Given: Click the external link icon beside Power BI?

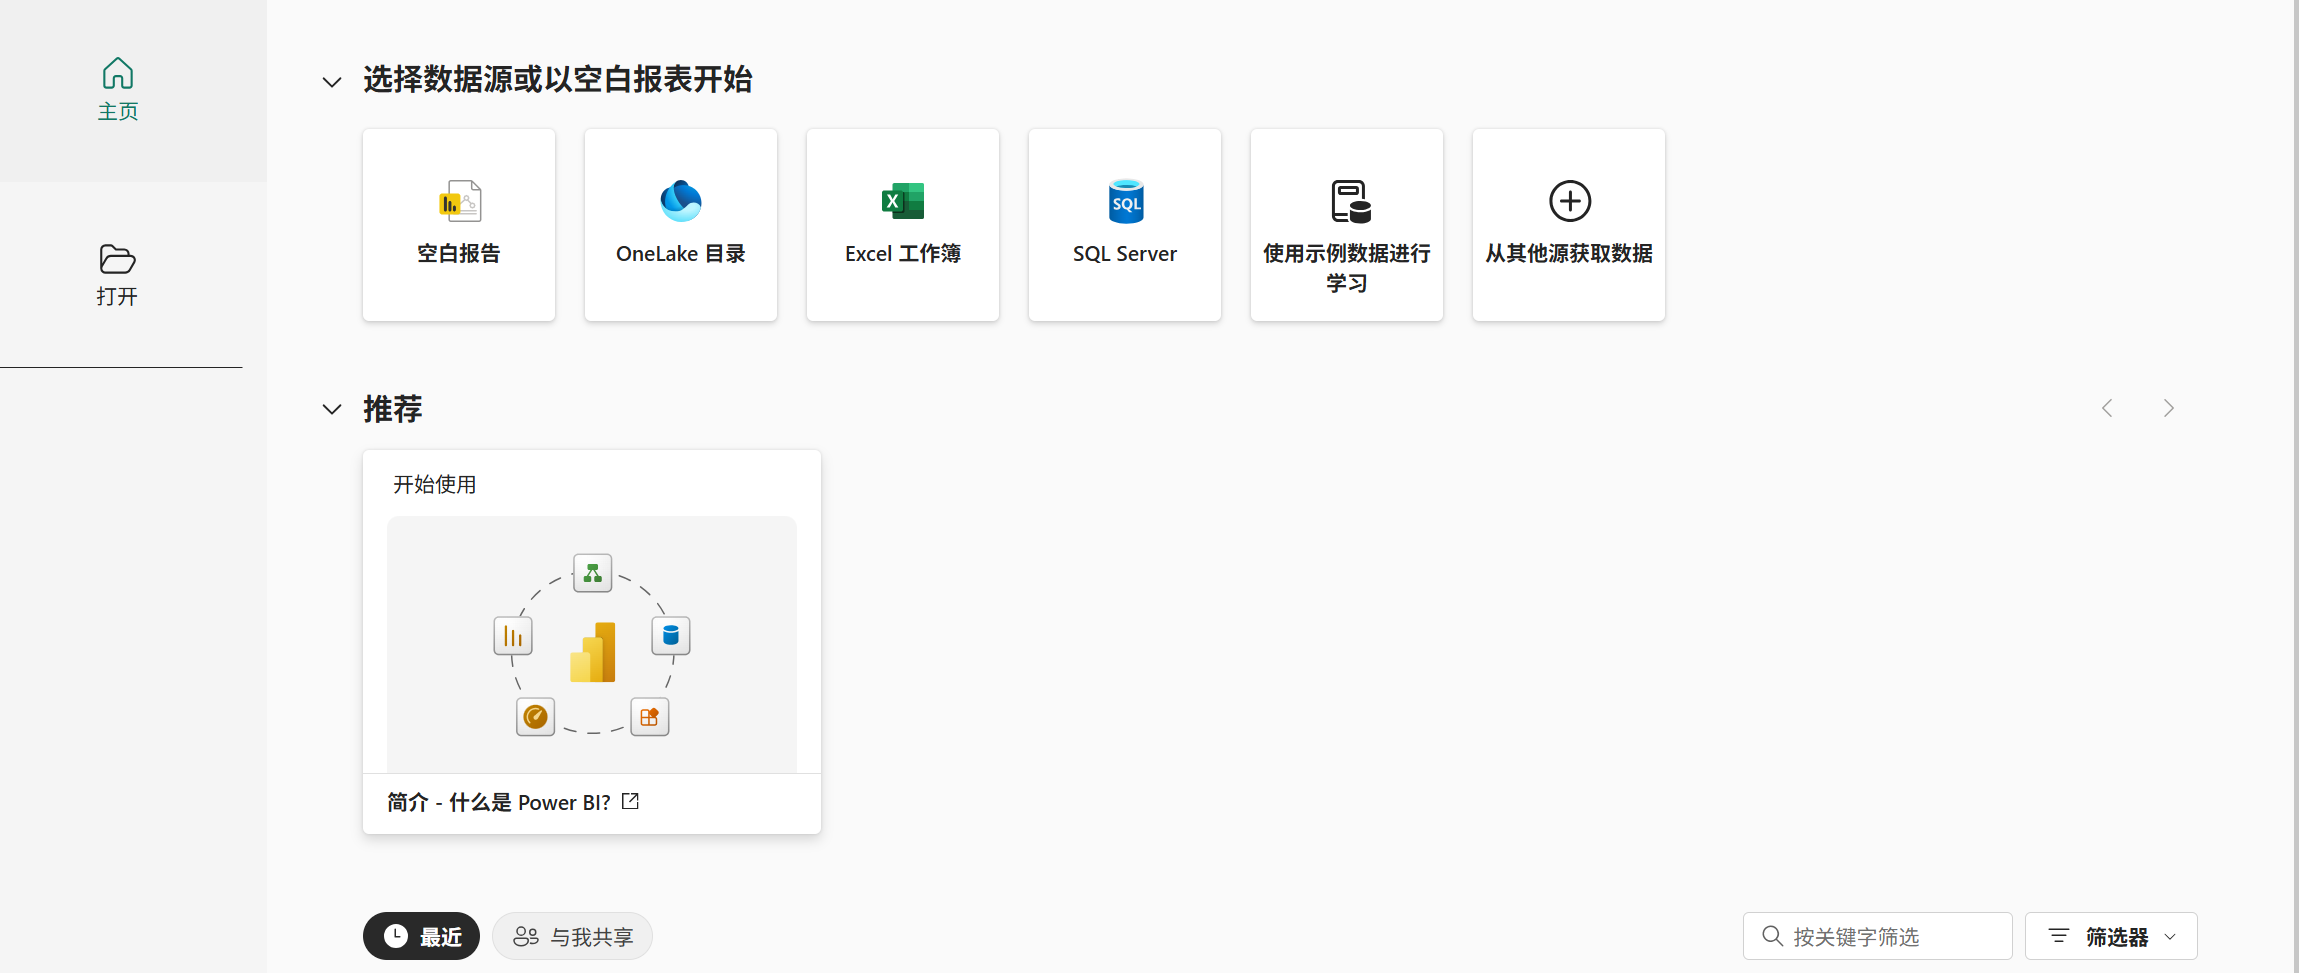Looking at the screenshot, I should [630, 801].
